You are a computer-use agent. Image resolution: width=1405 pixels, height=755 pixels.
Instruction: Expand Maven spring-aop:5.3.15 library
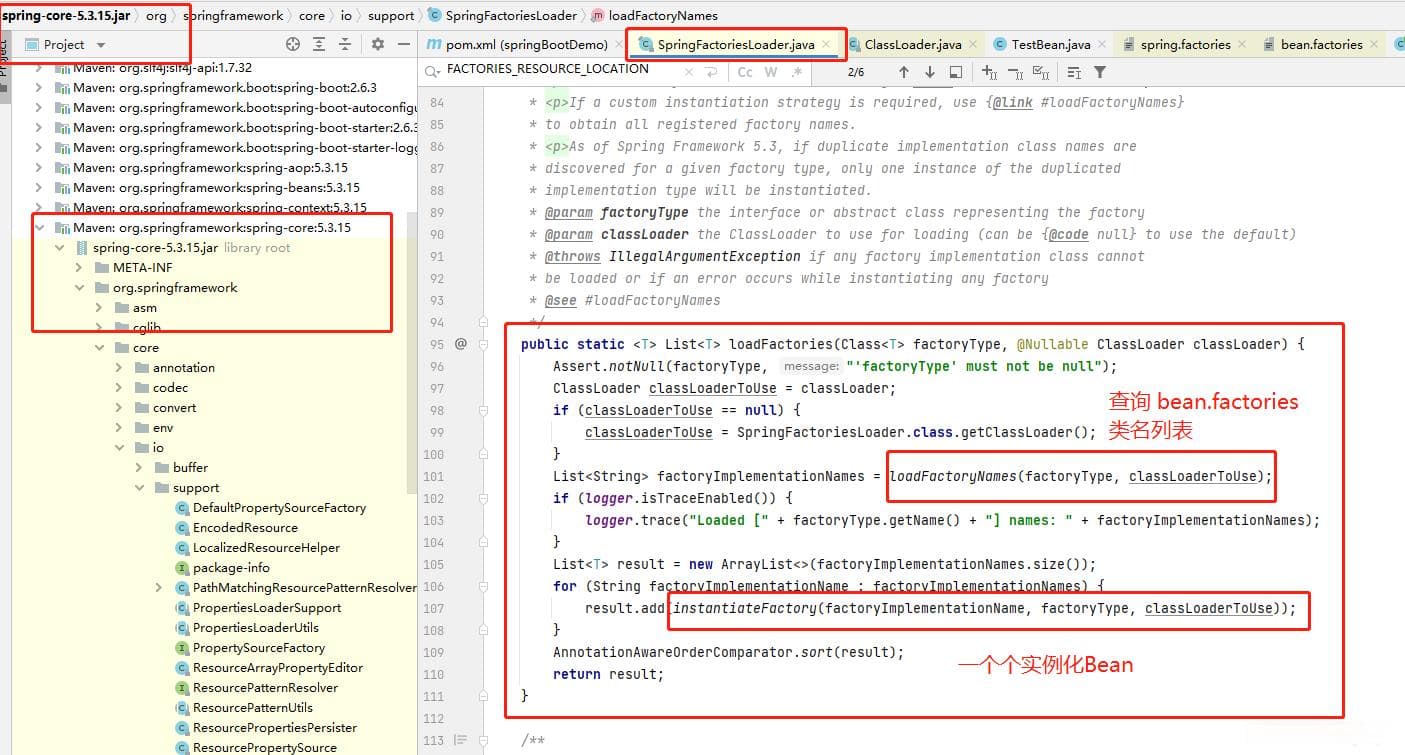pos(39,167)
